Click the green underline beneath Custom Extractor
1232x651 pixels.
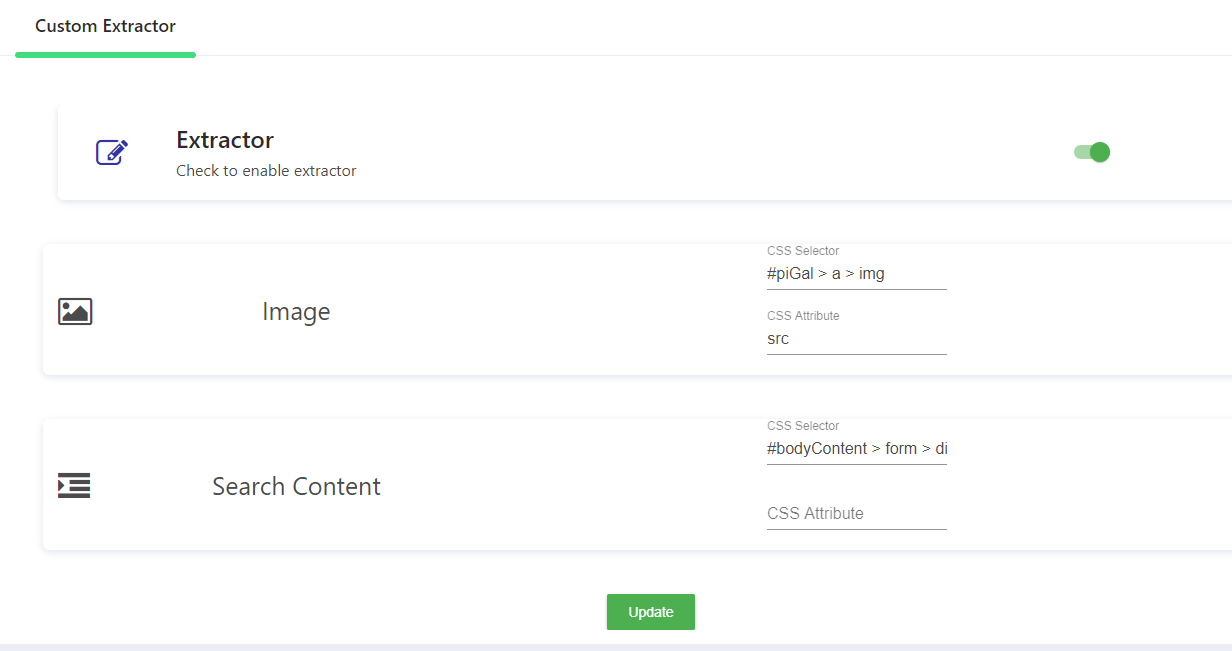[x=105, y=54]
